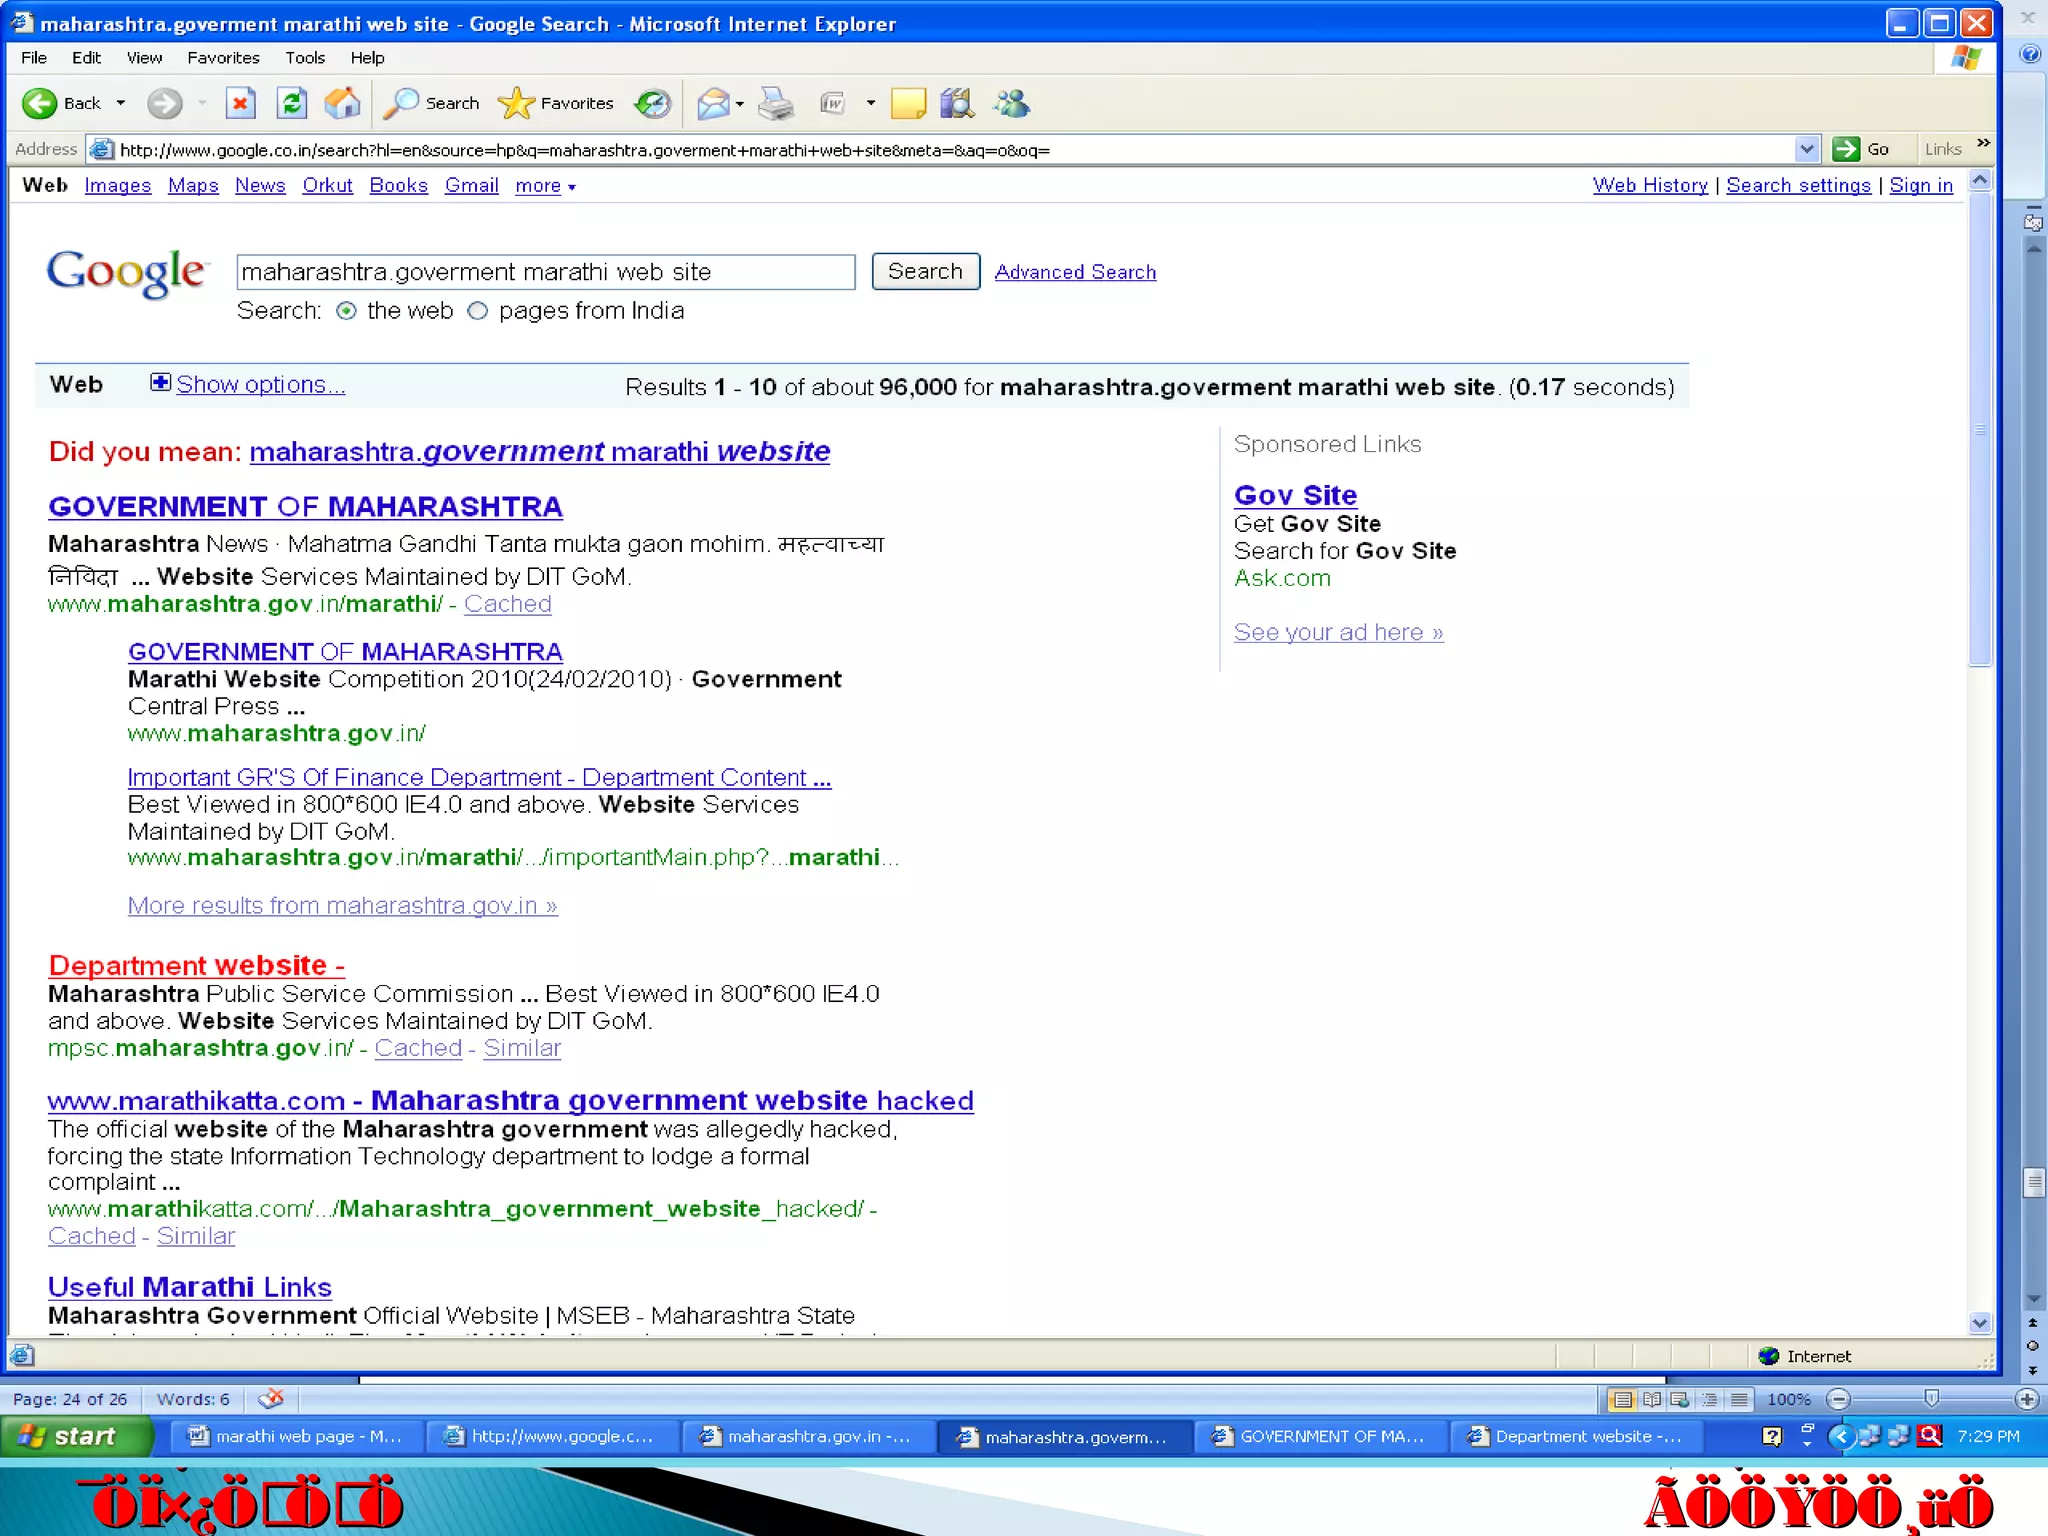Click the Mail envelope icon
The image size is (2048, 1536).
tap(712, 103)
